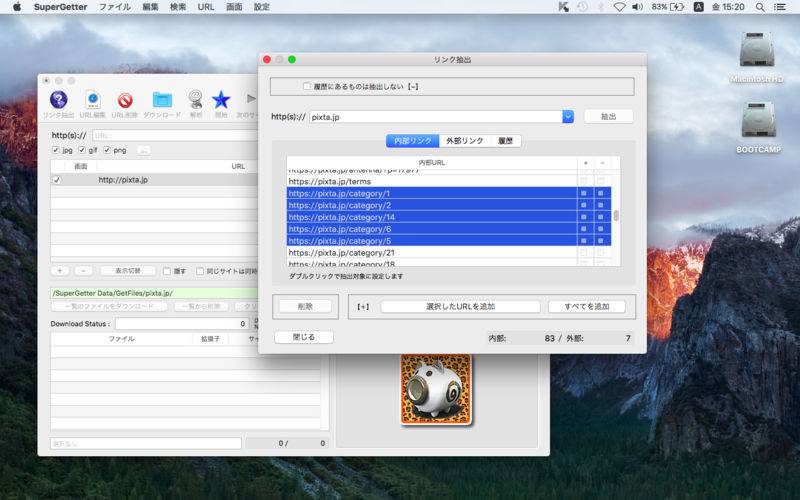The image size is (800, 500).
Task: Open the 画面 menu
Action: pyautogui.click(x=234, y=7)
